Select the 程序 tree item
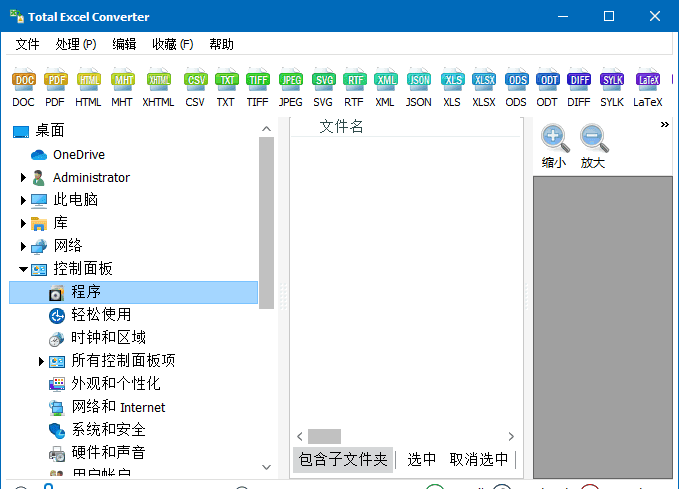679x489 pixels. point(133,292)
